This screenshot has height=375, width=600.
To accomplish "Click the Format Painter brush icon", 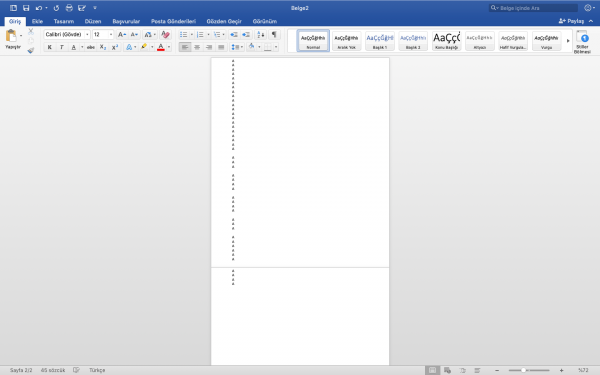I will click(31, 50).
